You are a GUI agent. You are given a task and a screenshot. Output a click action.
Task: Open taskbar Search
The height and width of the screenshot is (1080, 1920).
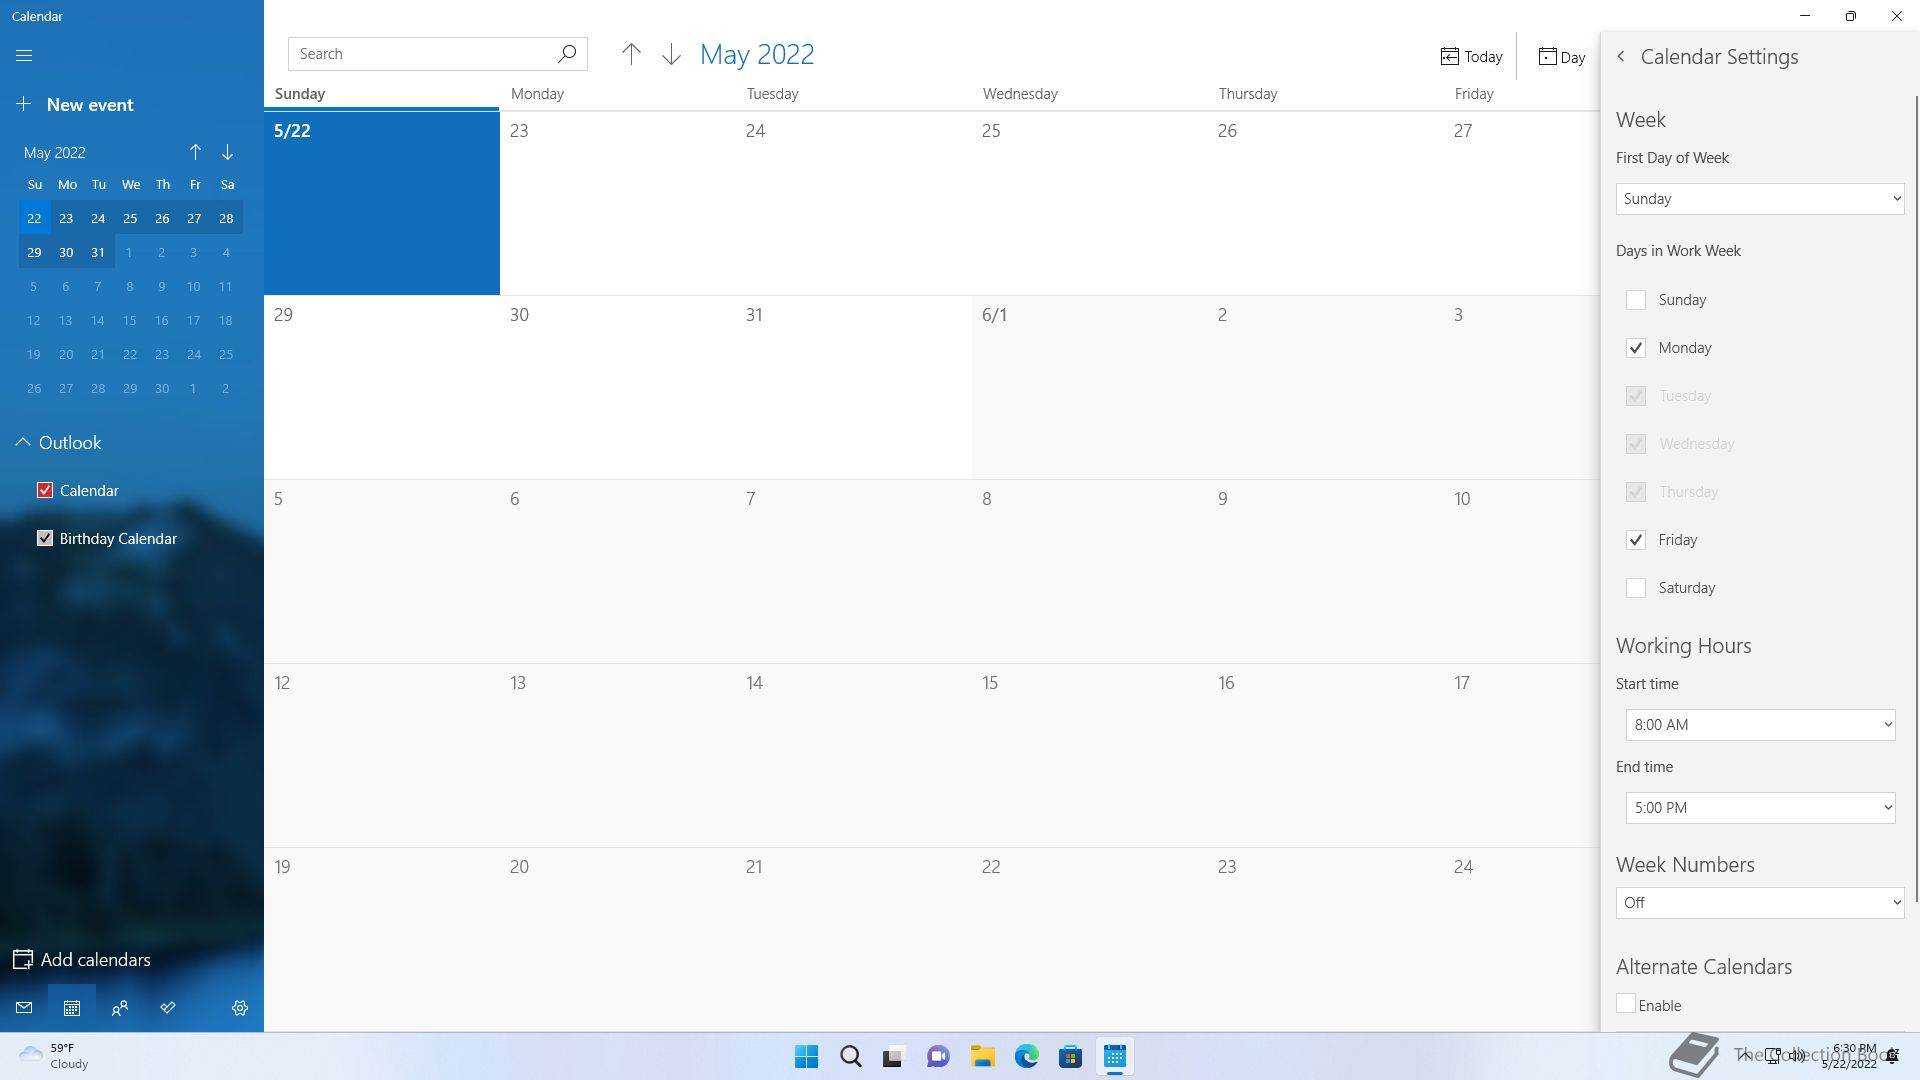pyautogui.click(x=851, y=1057)
